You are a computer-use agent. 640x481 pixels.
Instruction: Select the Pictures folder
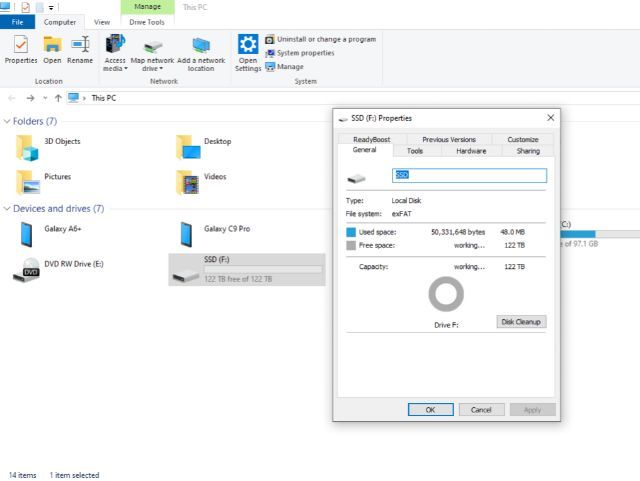click(43, 183)
